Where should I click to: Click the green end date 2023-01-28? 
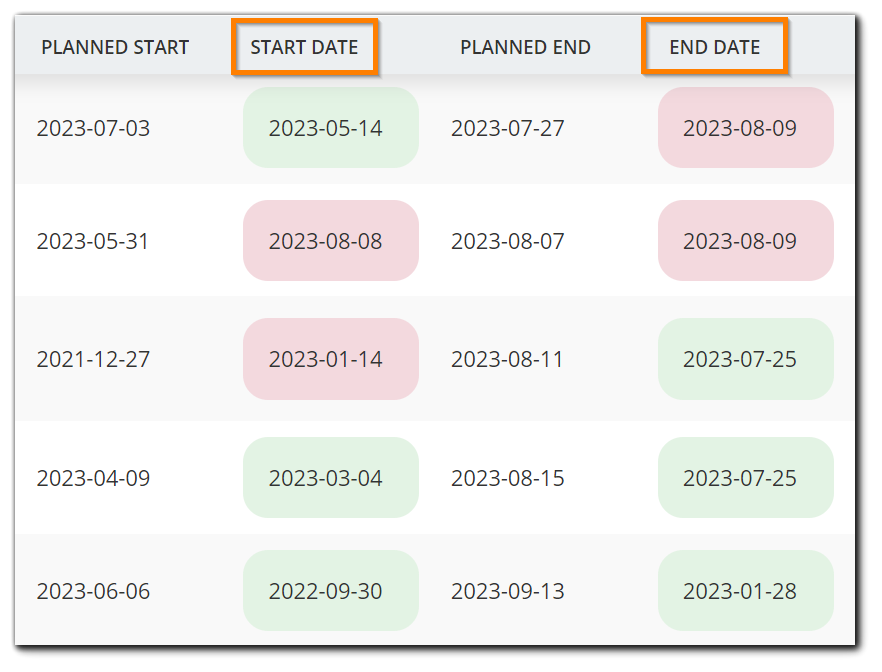(745, 590)
